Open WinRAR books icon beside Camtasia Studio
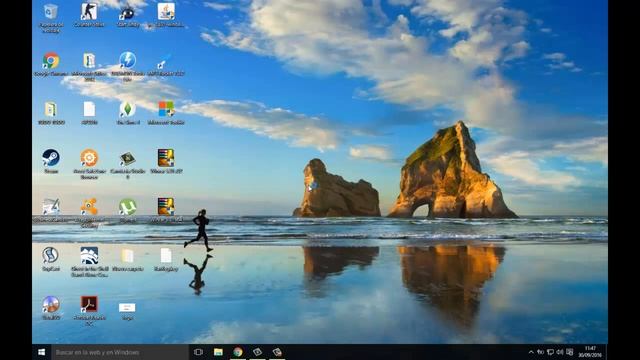The height and width of the screenshot is (360, 640). coord(166,158)
